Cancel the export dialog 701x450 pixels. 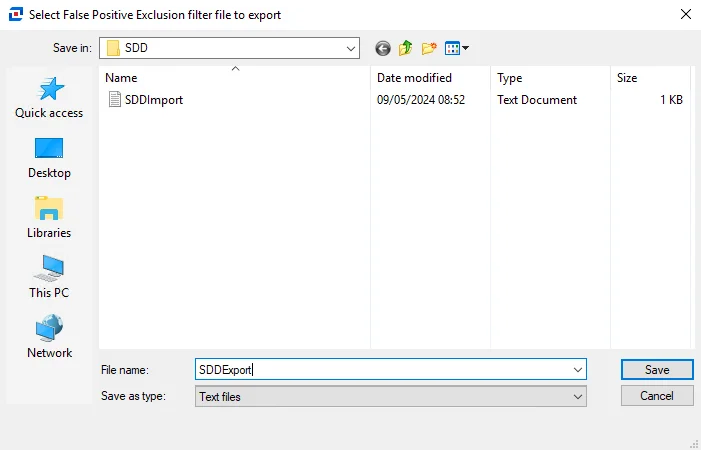pyautogui.click(x=657, y=396)
